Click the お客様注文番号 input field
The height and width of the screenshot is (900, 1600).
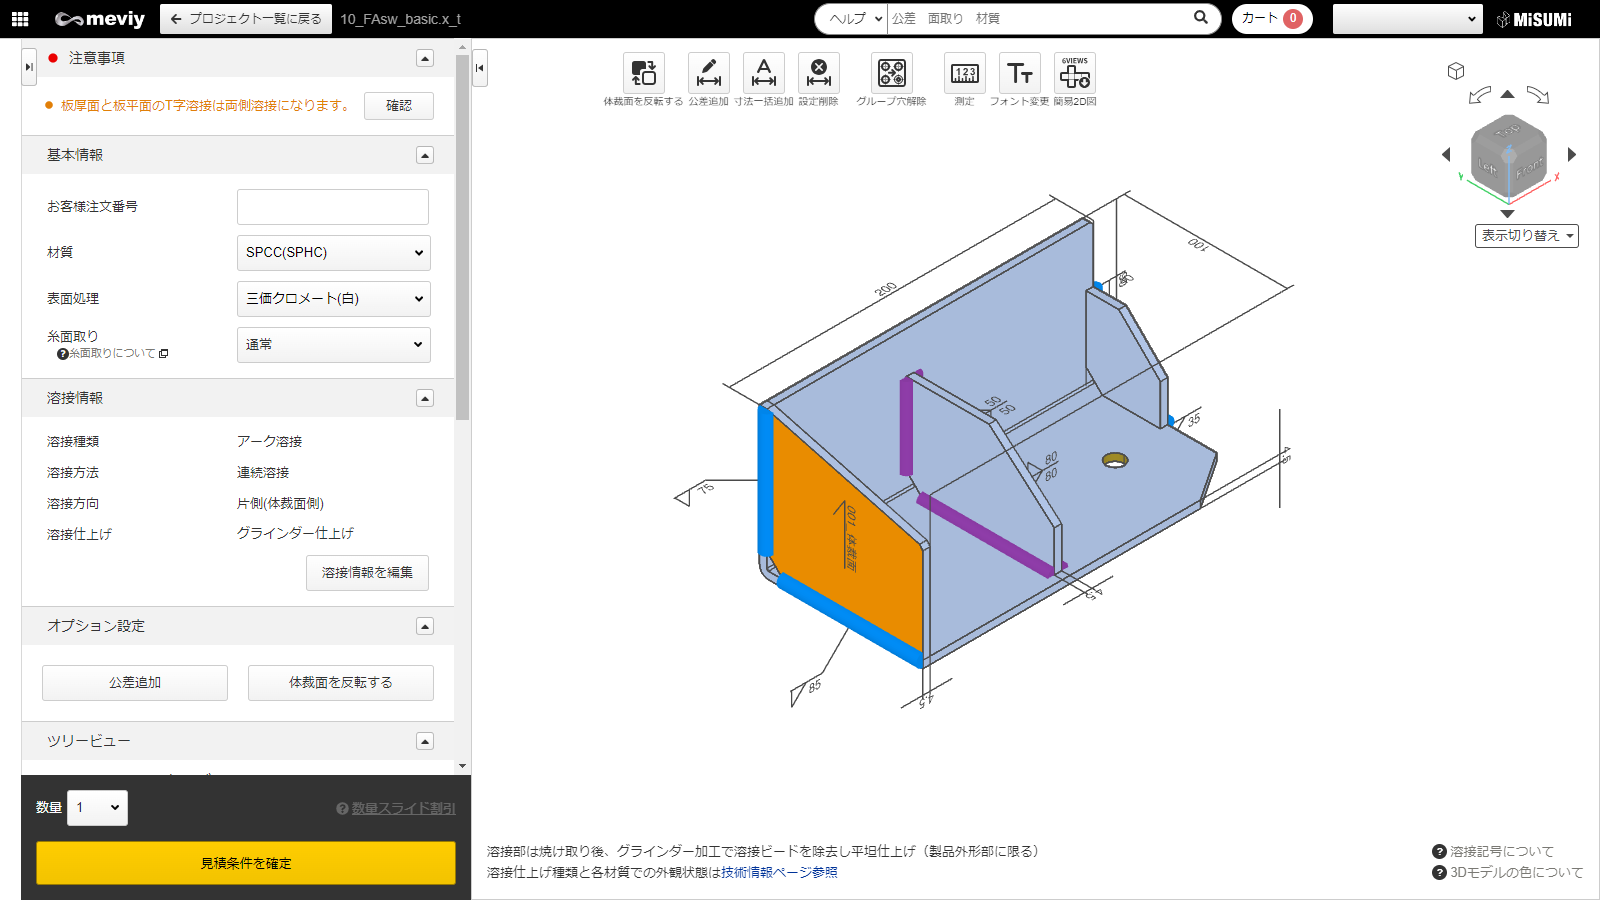click(x=333, y=207)
